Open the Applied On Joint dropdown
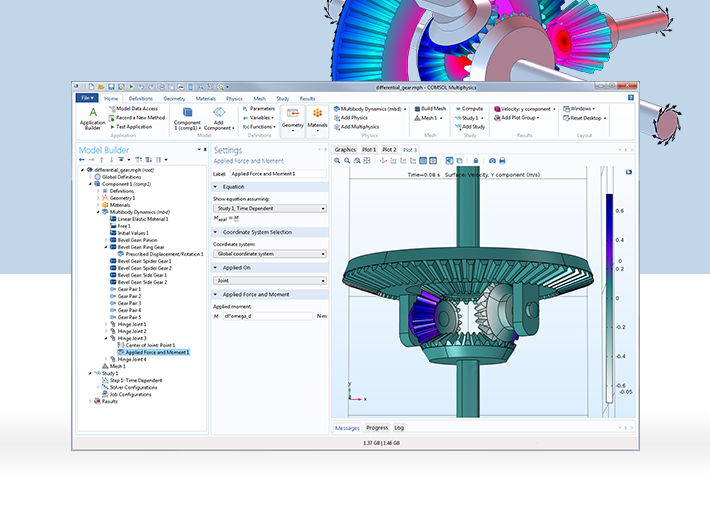Image resolution: width=710 pixels, height=523 pixels. click(269, 281)
